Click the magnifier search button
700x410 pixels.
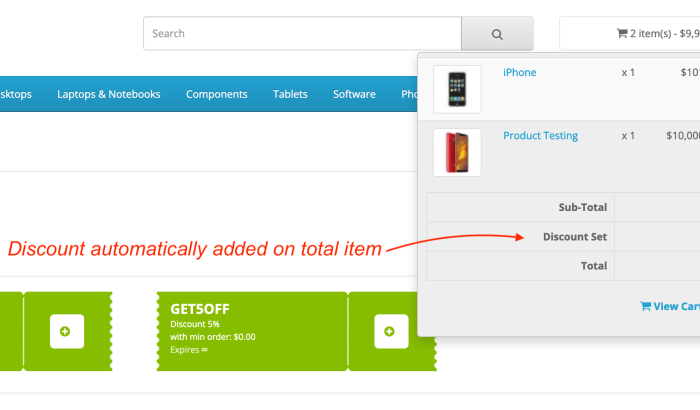[497, 33]
